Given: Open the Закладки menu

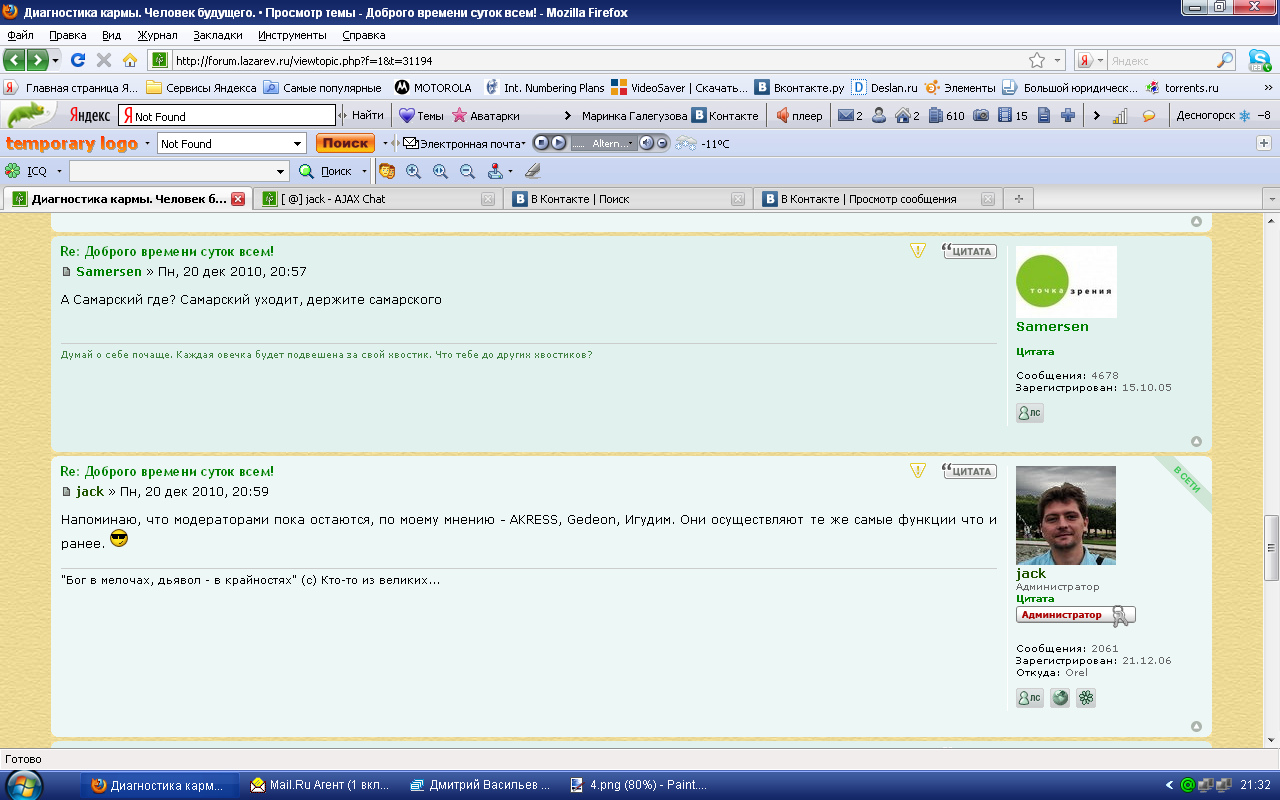Looking at the screenshot, I should tap(217, 35).
